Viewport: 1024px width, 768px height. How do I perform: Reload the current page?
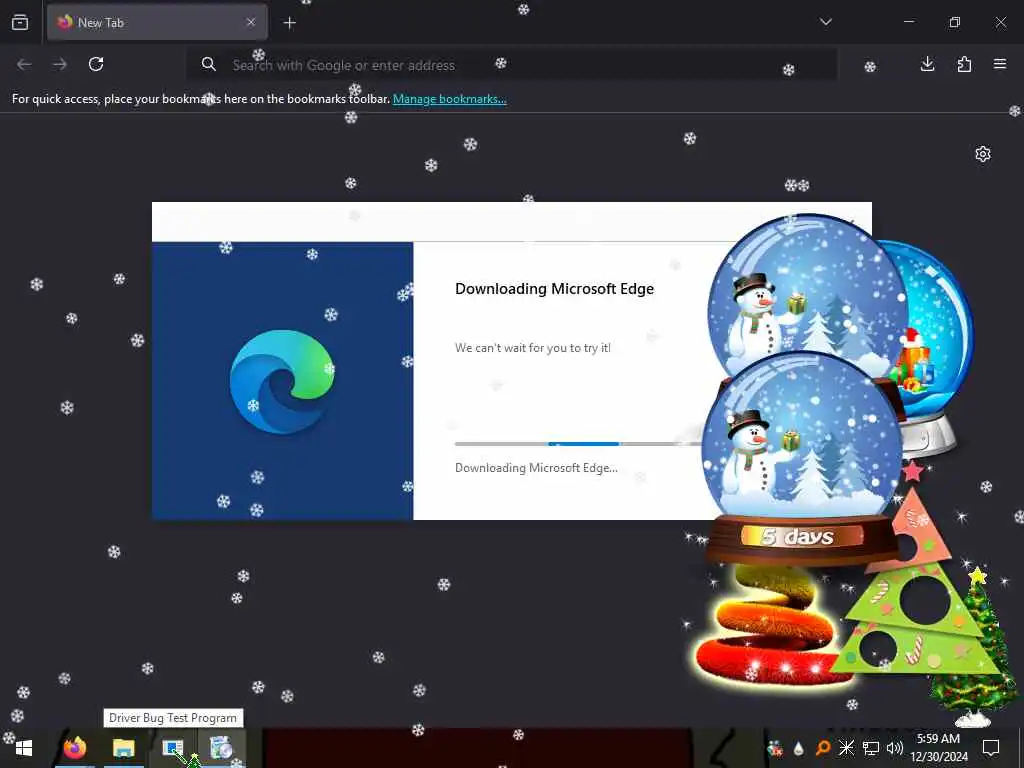tap(96, 64)
